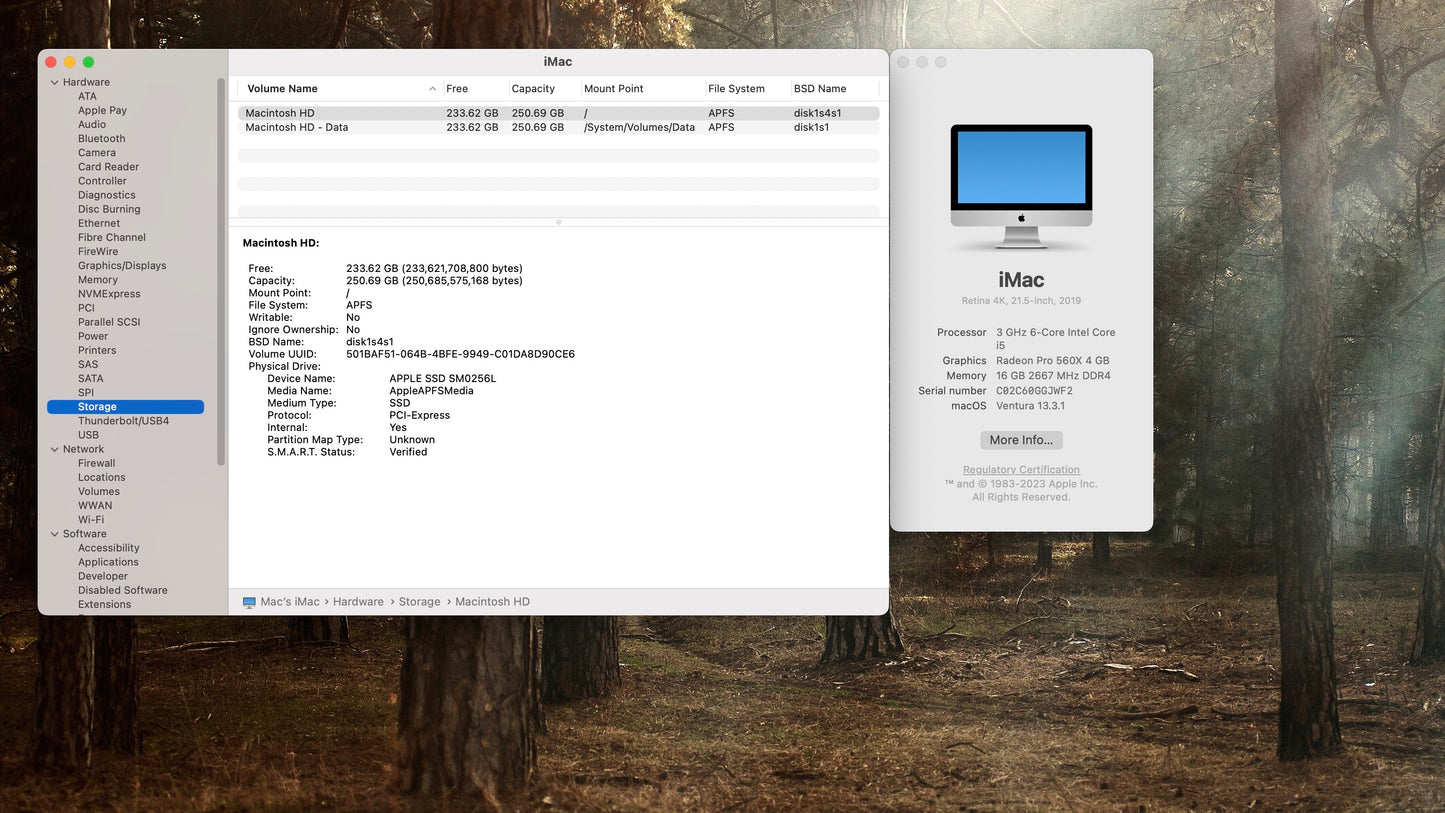Image resolution: width=1445 pixels, height=813 pixels.
Task: Select Applications under Software
Action: click(x=107, y=561)
